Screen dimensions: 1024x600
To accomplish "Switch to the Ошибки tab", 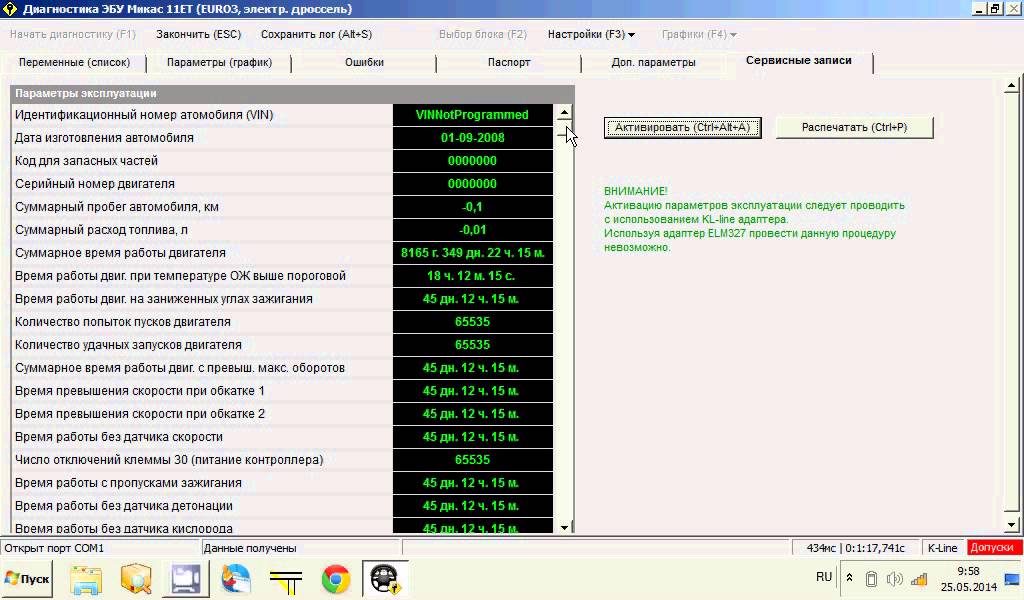I will click(x=364, y=62).
